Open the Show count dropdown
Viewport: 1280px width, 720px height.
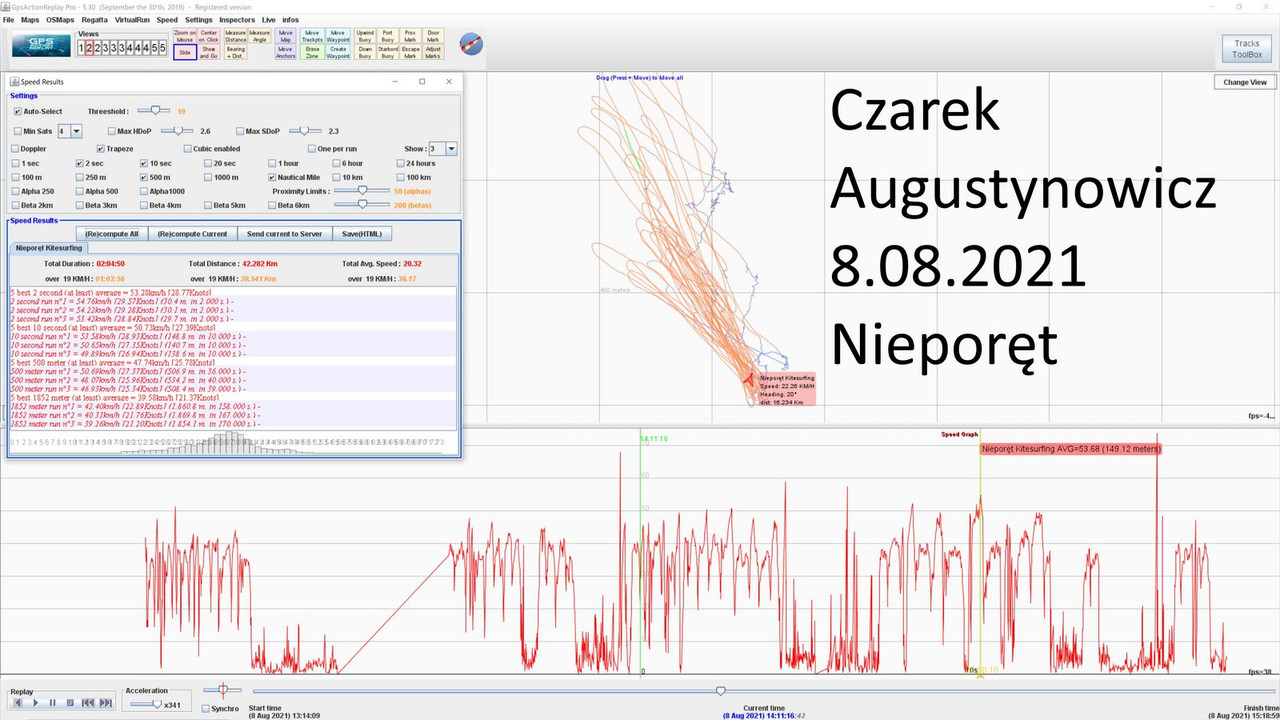[451, 148]
